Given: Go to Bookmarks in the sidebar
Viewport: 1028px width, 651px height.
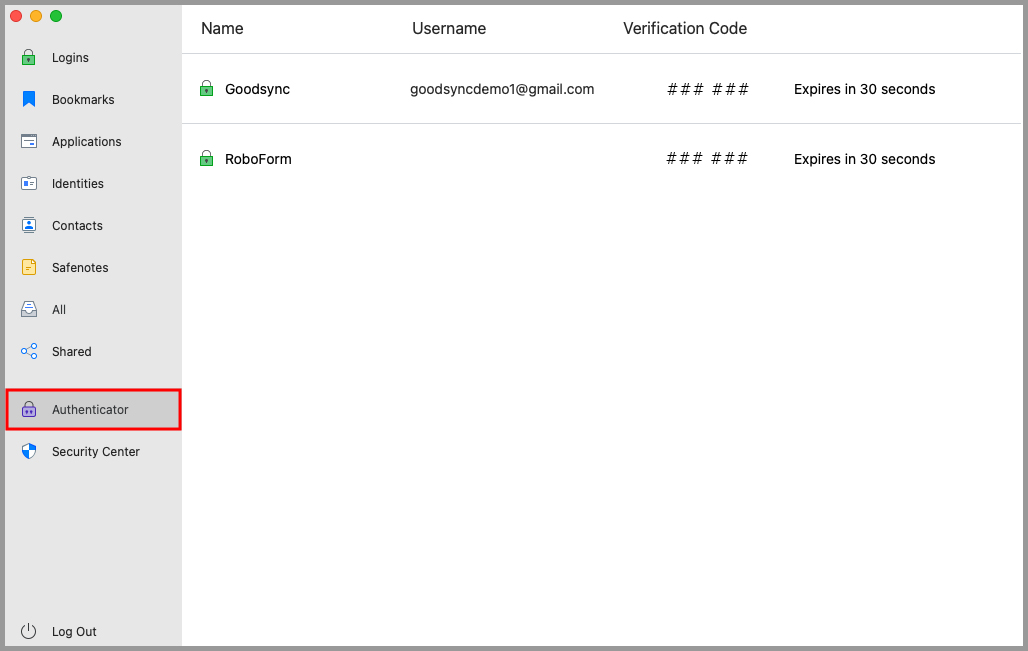Looking at the screenshot, I should (83, 100).
